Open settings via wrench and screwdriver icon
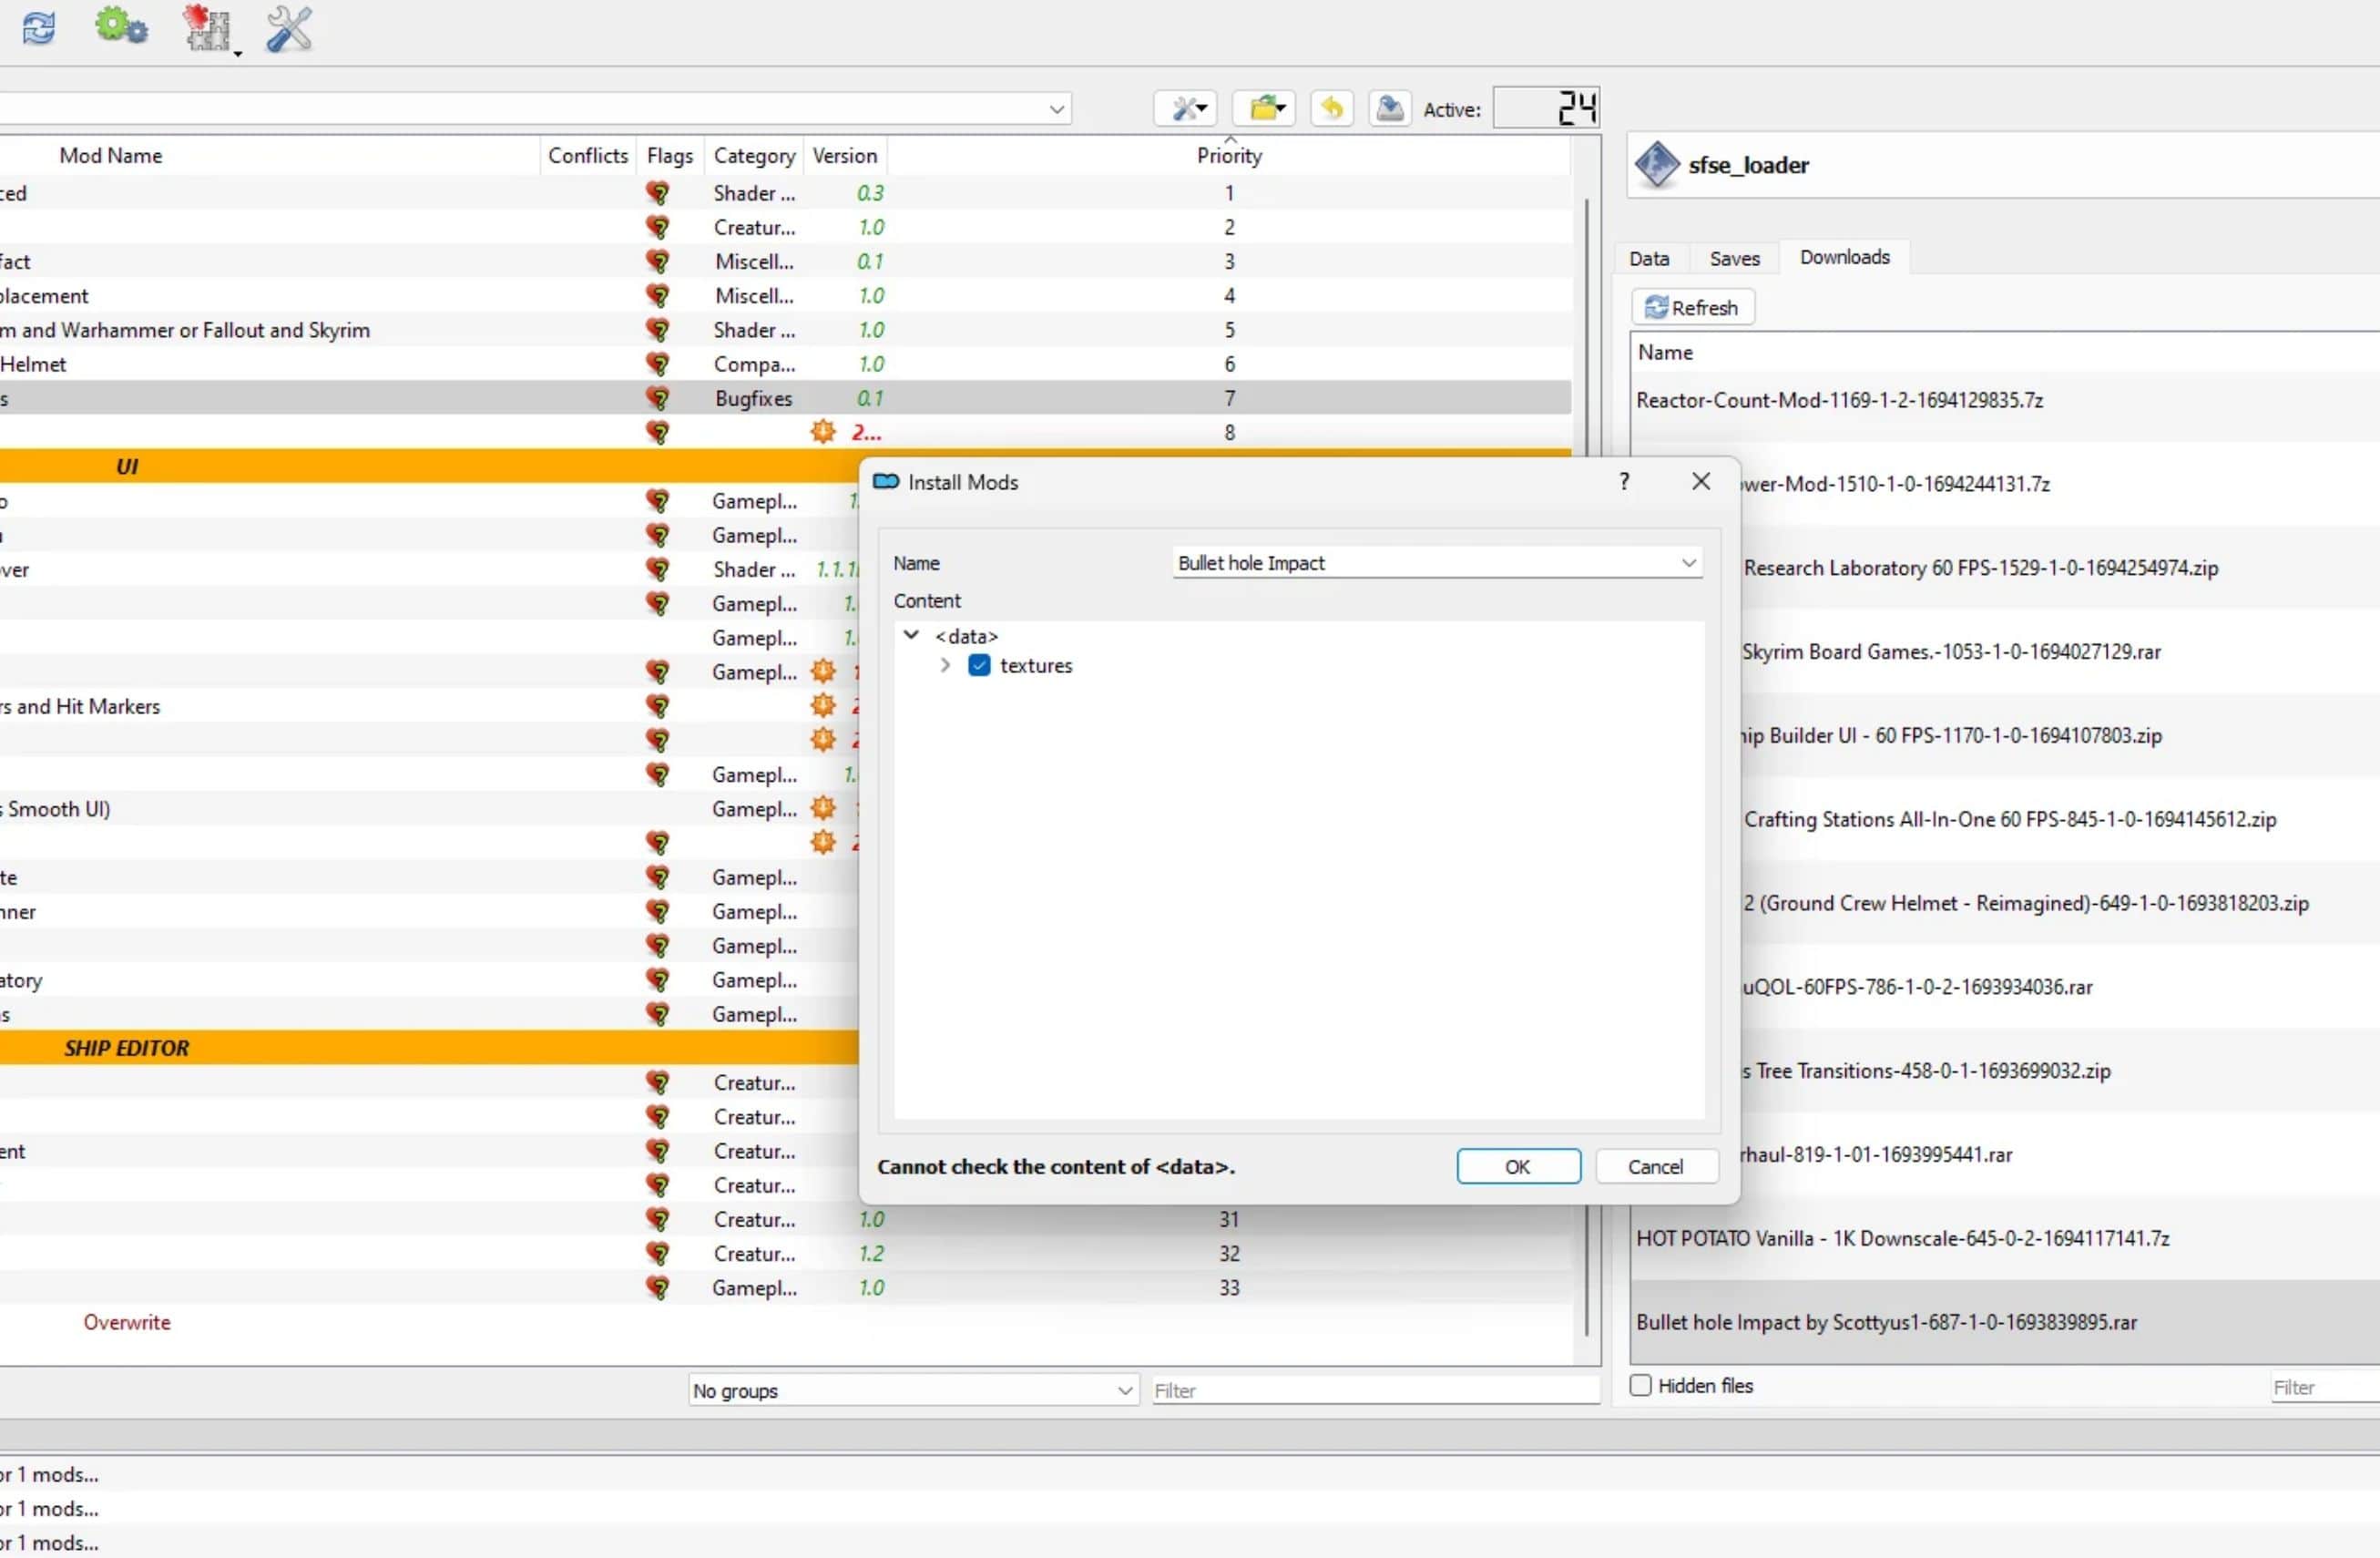Viewport: 2380px width, 1558px height. pyautogui.click(x=289, y=28)
